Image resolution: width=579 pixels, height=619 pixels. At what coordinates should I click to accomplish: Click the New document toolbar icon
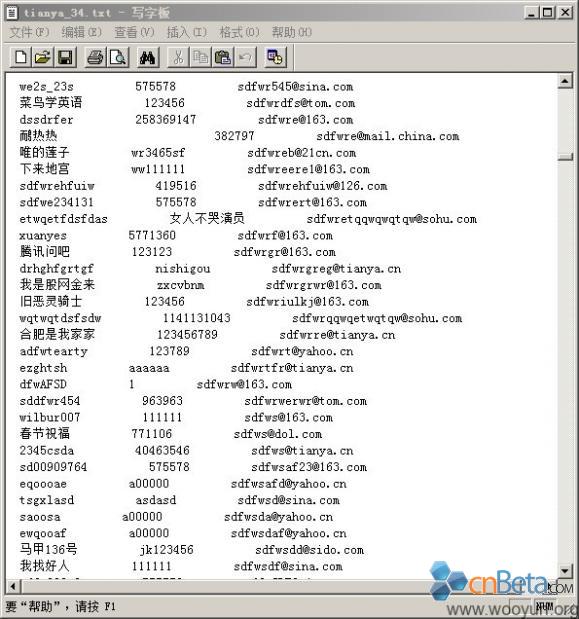click(21, 57)
